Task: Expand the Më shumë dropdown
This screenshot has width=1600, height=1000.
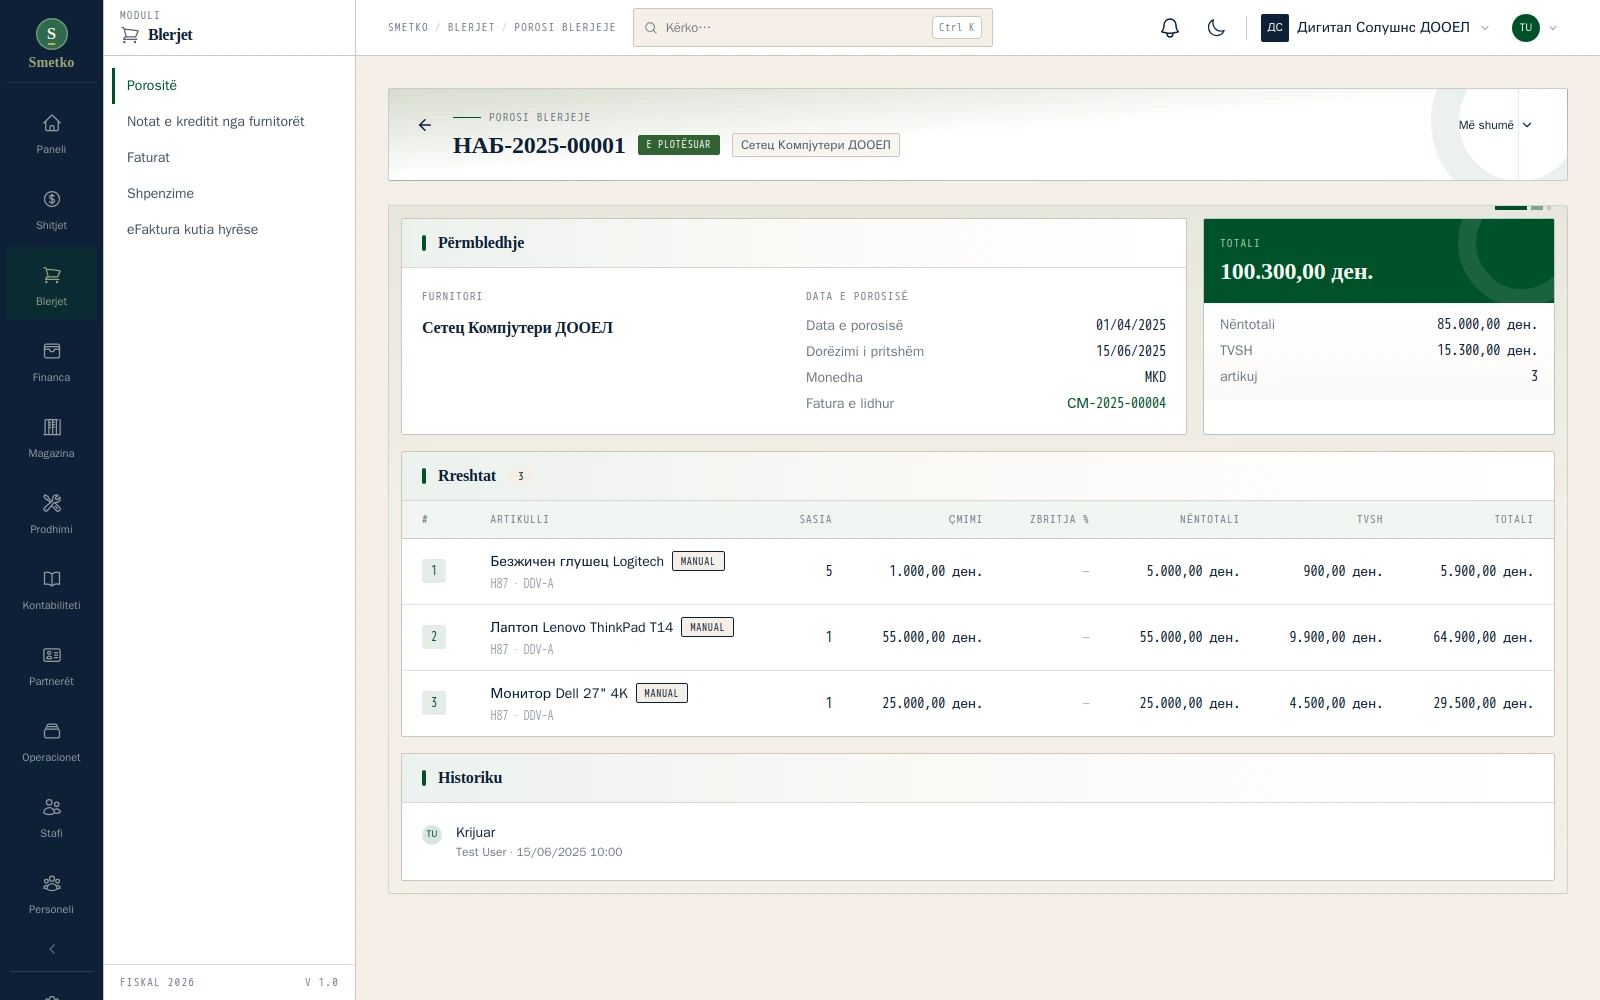Action: (1495, 125)
